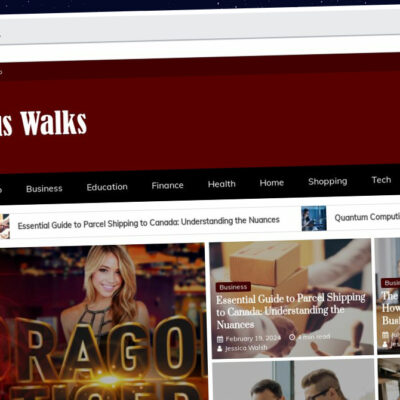Click the Quantum Computing ticker thumbnail
The image size is (400, 400).
(x=314, y=218)
